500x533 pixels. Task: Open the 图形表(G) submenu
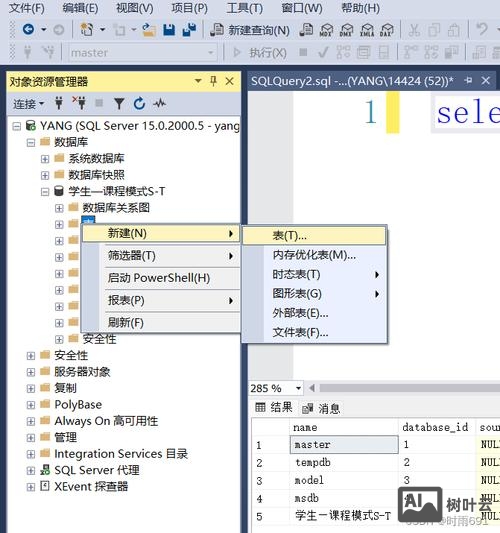pyautogui.click(x=314, y=294)
